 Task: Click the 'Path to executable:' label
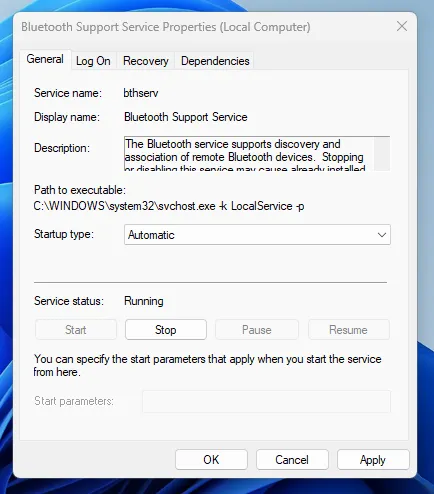pos(80,190)
